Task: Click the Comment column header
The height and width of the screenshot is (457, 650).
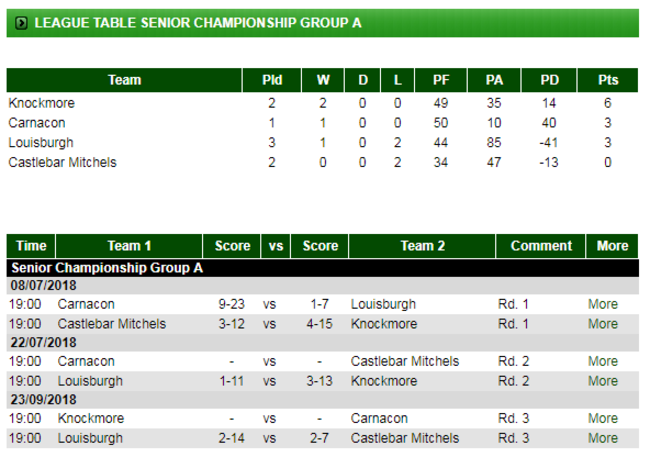Action: coord(540,245)
